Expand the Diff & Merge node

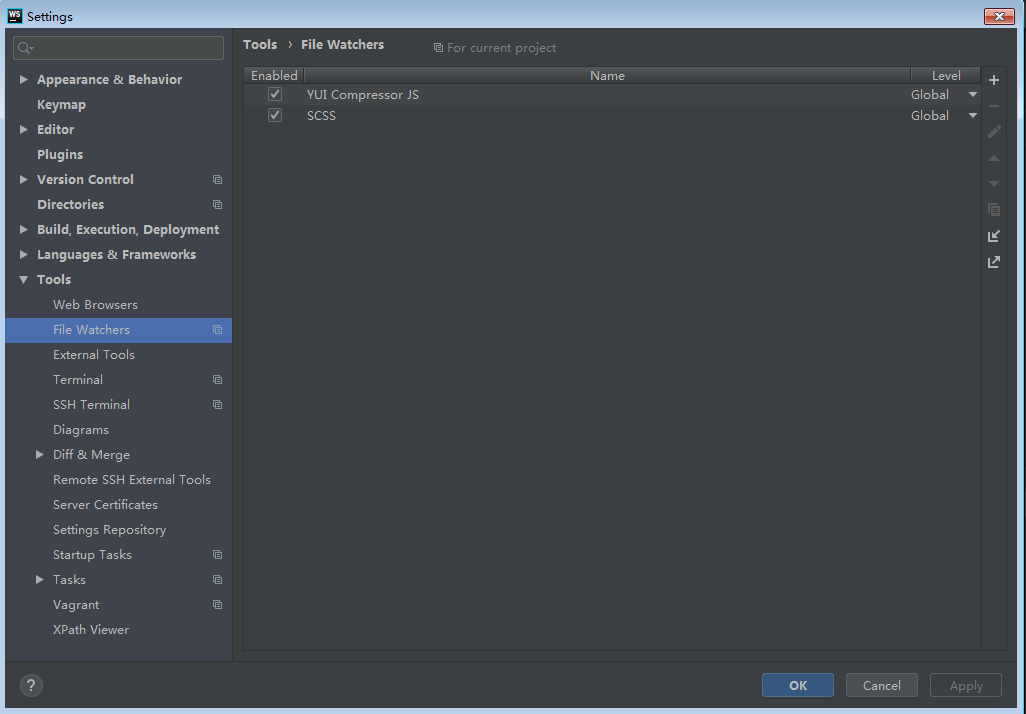click(x=39, y=455)
